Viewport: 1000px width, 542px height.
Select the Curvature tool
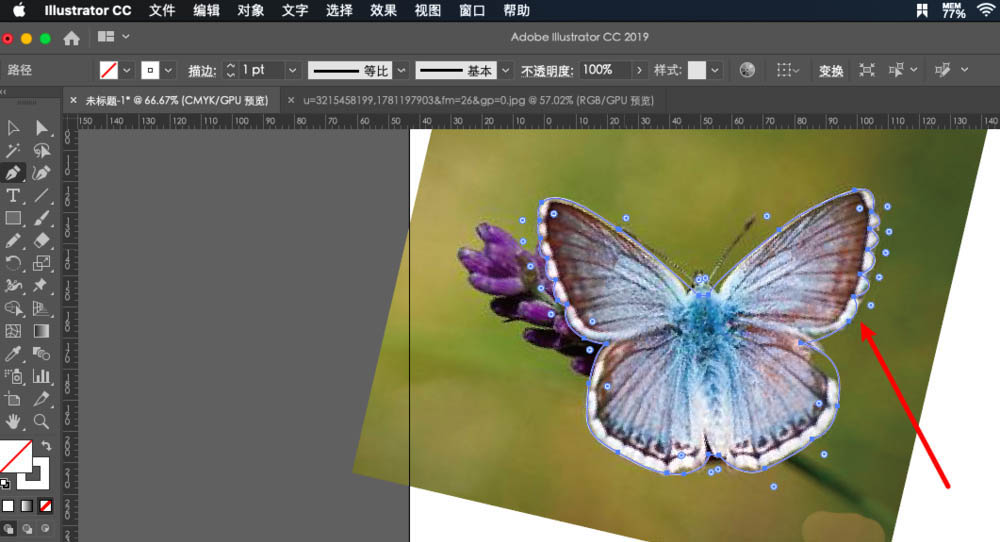click(41, 173)
